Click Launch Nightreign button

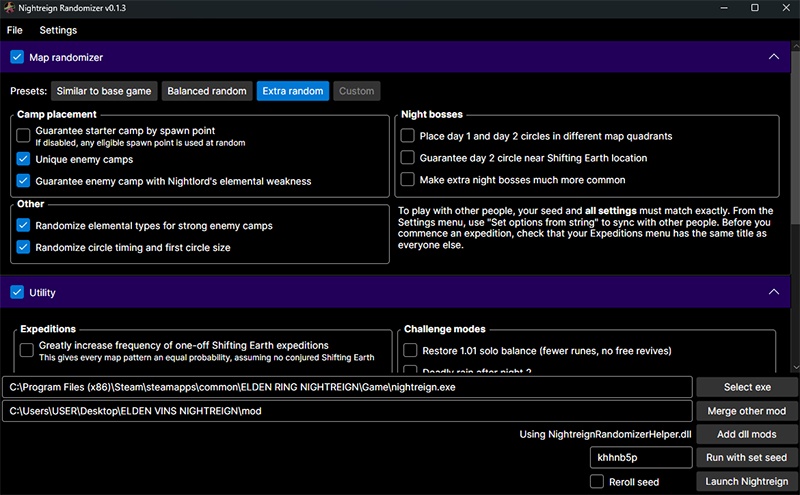pos(747,481)
